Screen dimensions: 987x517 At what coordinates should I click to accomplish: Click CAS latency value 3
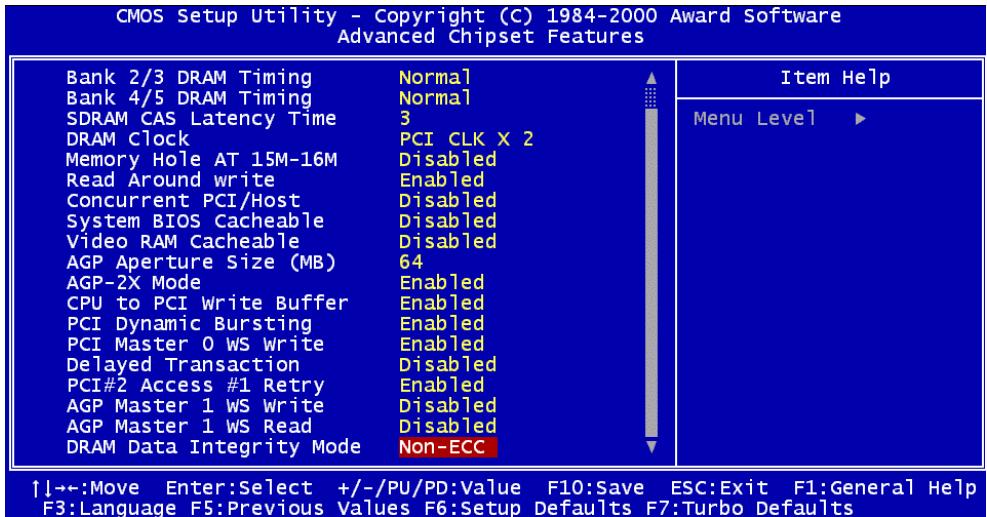tap(405, 118)
